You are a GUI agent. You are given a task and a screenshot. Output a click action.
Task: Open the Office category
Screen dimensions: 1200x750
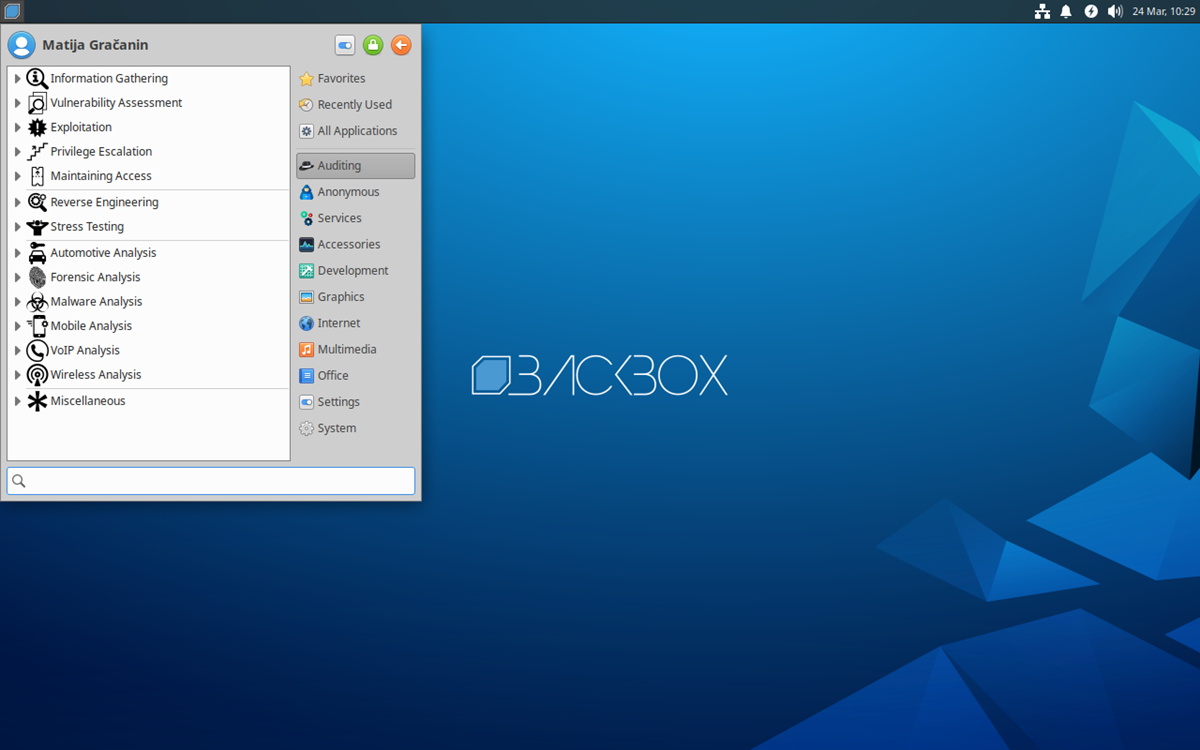(x=355, y=376)
